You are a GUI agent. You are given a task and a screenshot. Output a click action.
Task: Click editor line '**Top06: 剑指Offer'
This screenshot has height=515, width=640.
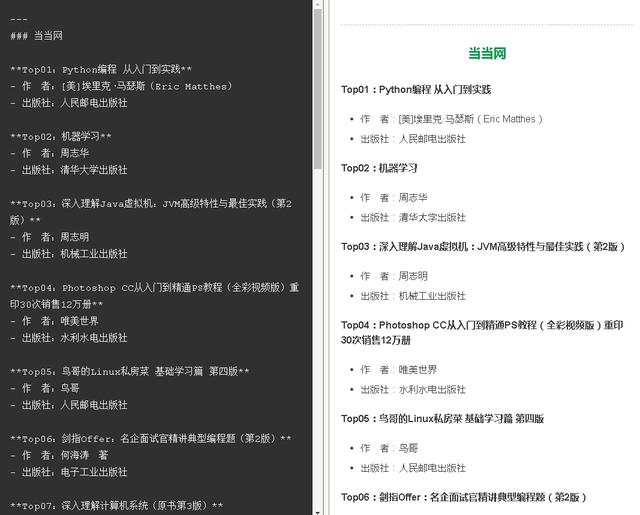pos(151,439)
